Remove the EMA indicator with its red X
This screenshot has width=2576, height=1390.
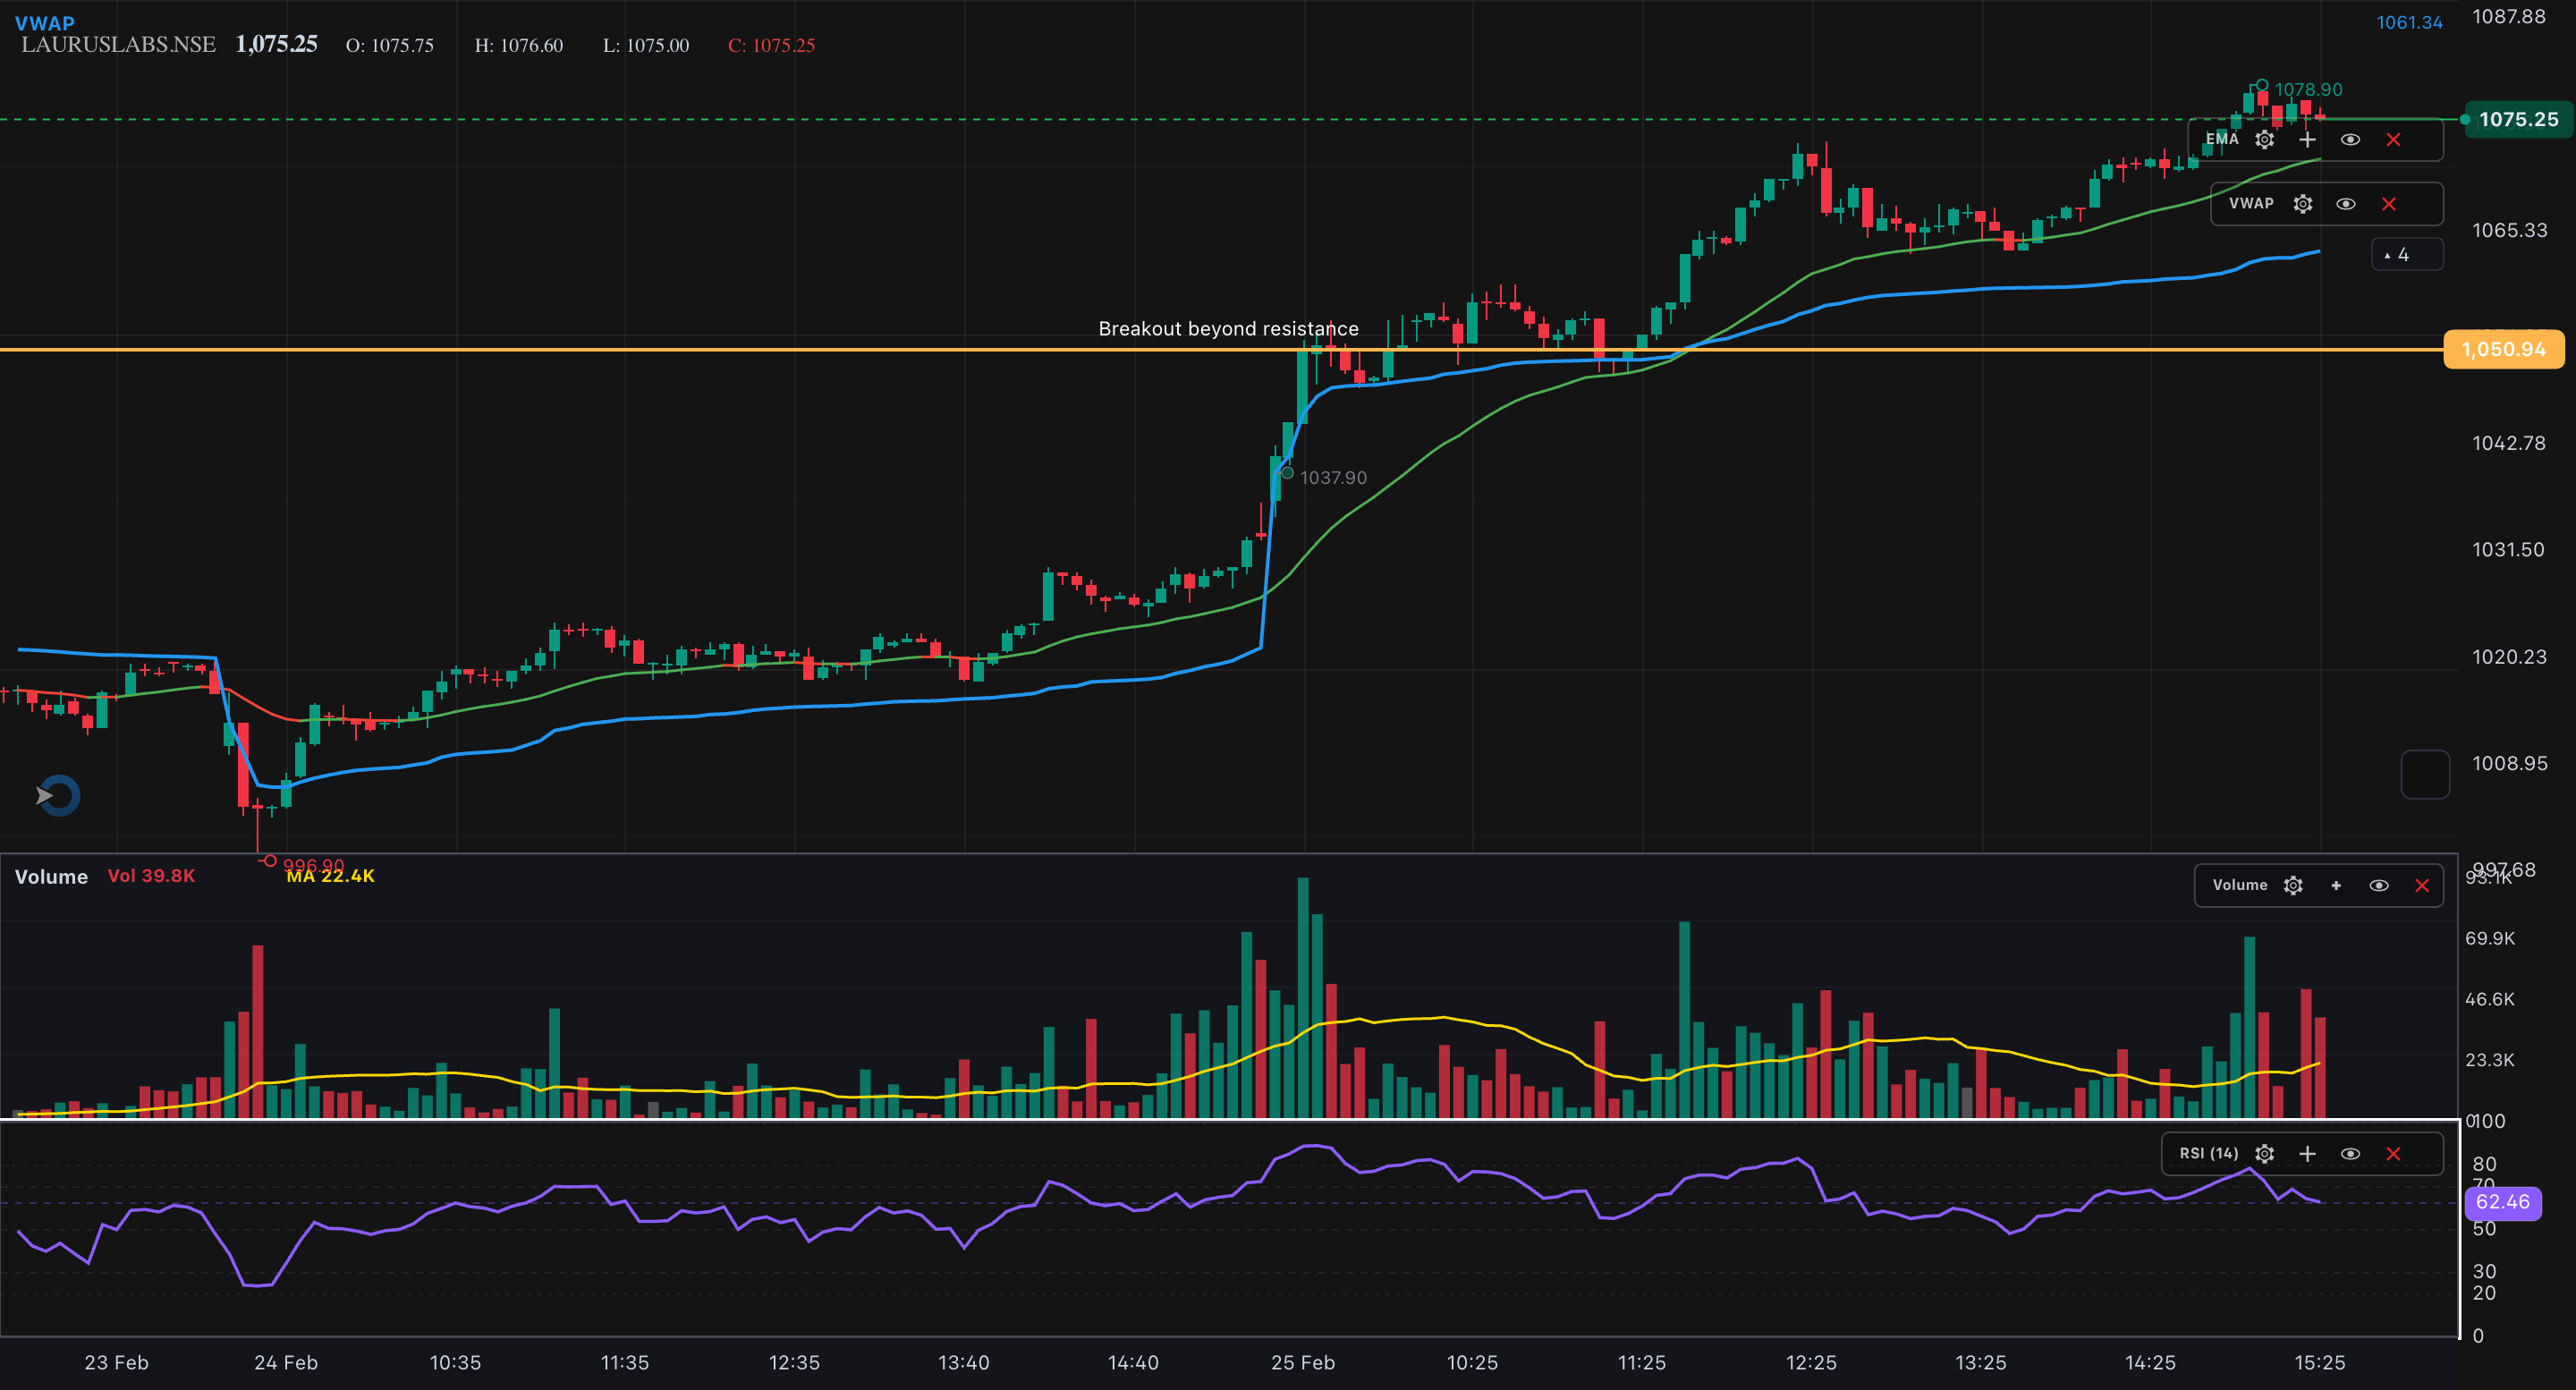(2394, 139)
